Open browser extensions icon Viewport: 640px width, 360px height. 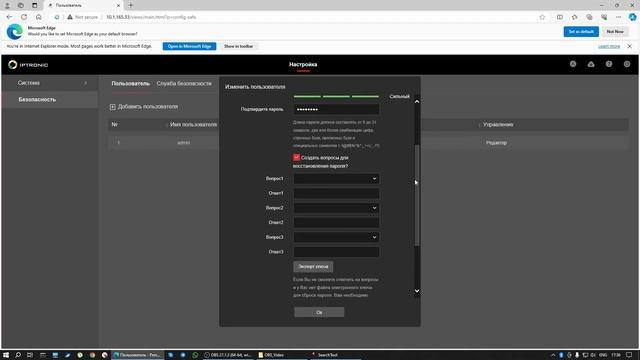(x=604, y=17)
